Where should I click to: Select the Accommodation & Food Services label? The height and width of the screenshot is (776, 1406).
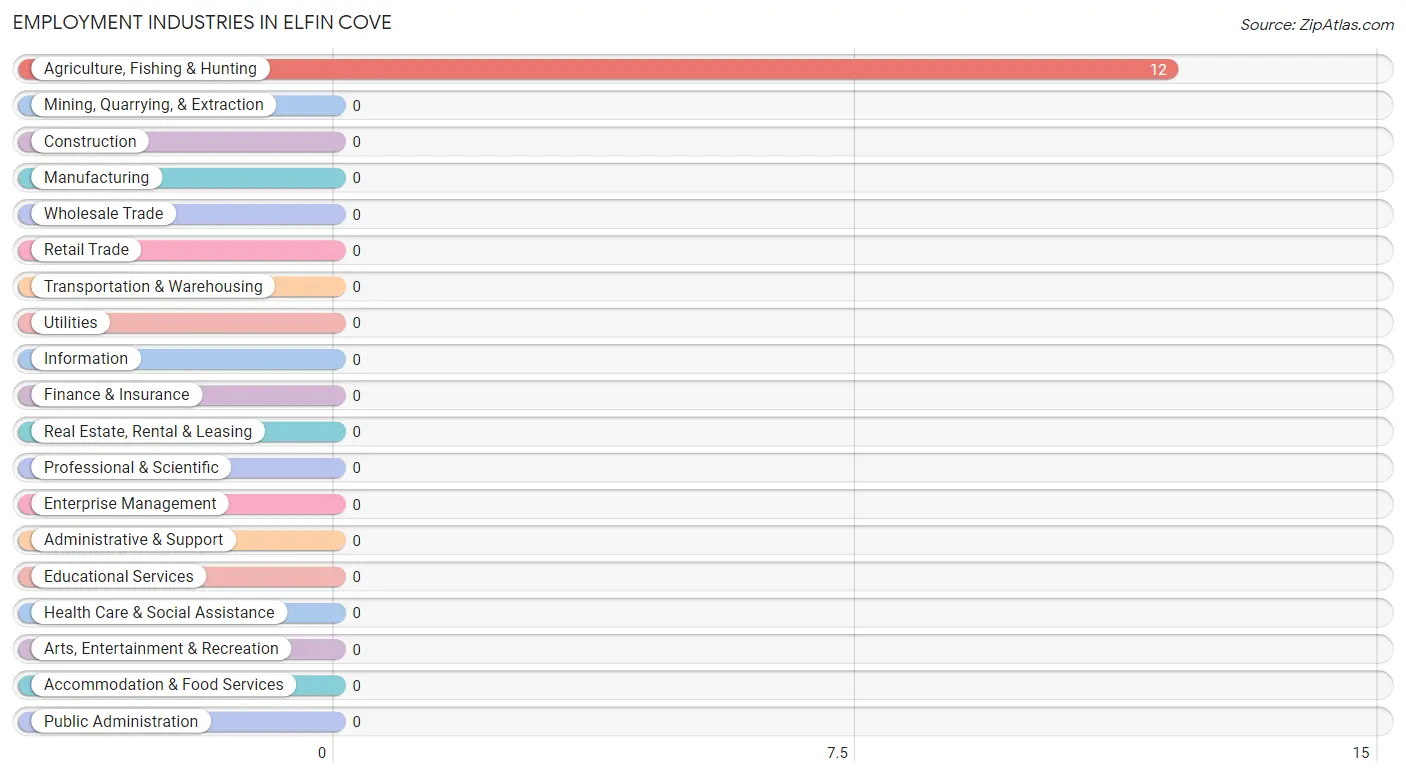[164, 685]
